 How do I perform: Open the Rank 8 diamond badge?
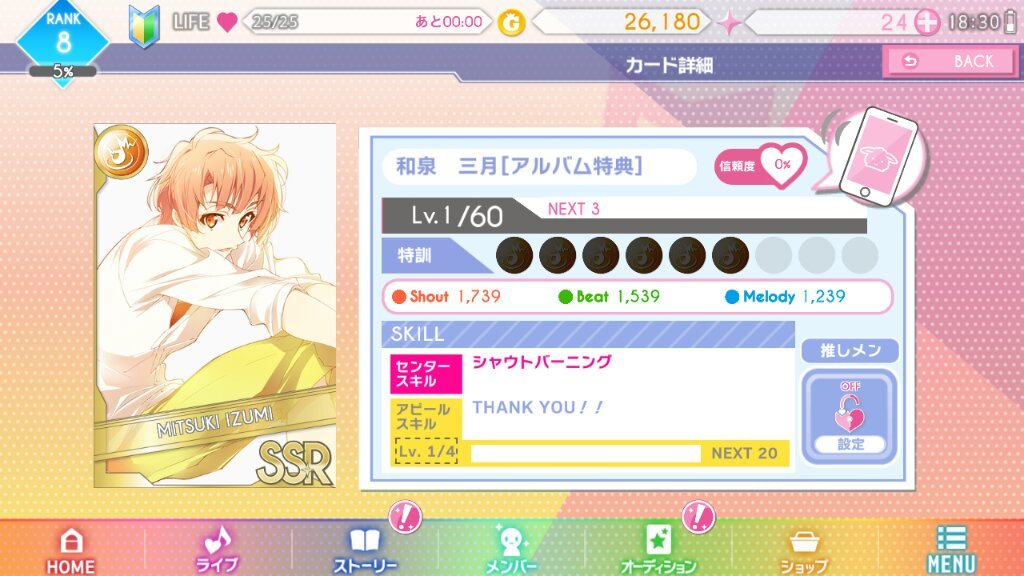tap(63, 40)
